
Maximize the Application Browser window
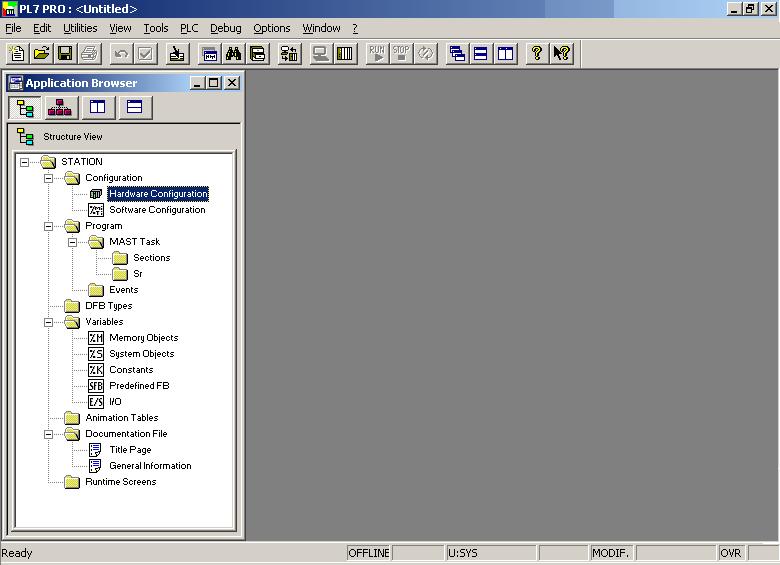point(214,83)
